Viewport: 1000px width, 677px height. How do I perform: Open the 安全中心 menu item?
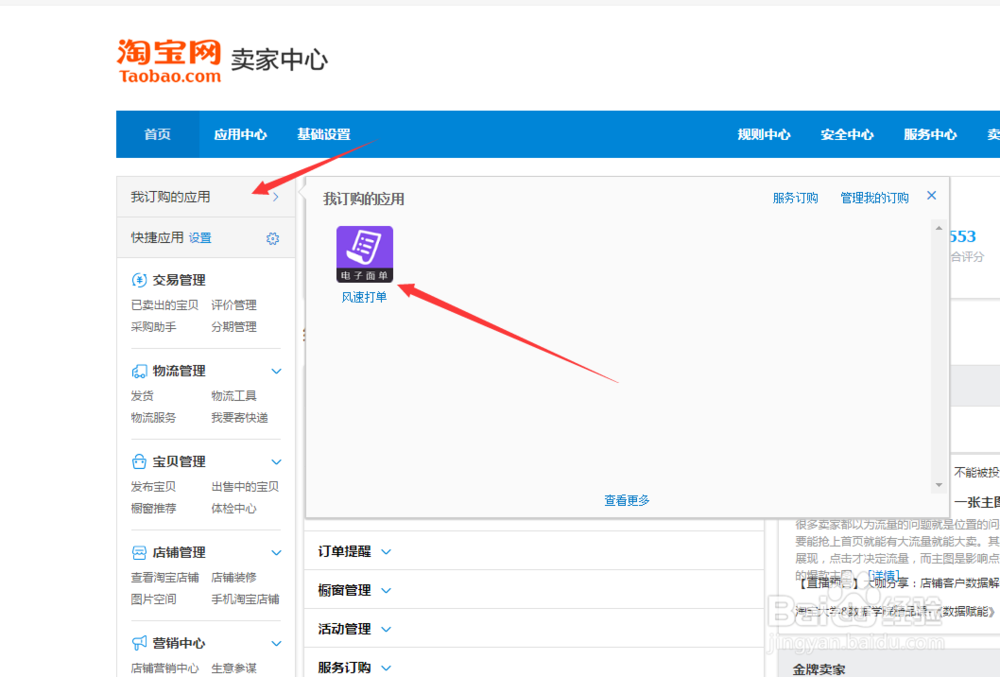[847, 135]
